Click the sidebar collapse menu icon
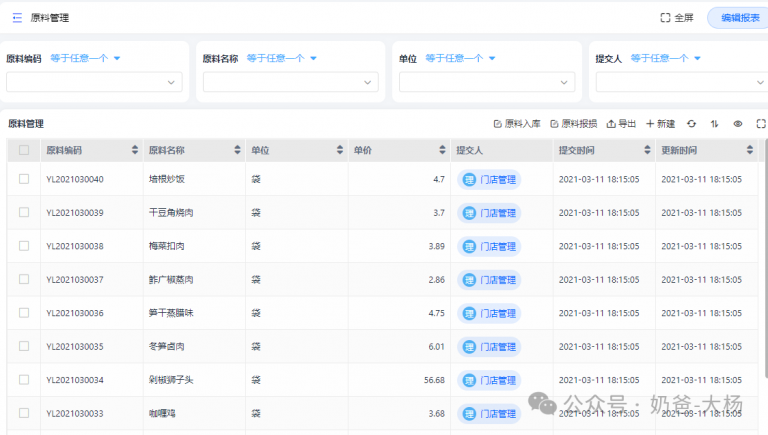This screenshot has width=768, height=435. click(x=17, y=18)
